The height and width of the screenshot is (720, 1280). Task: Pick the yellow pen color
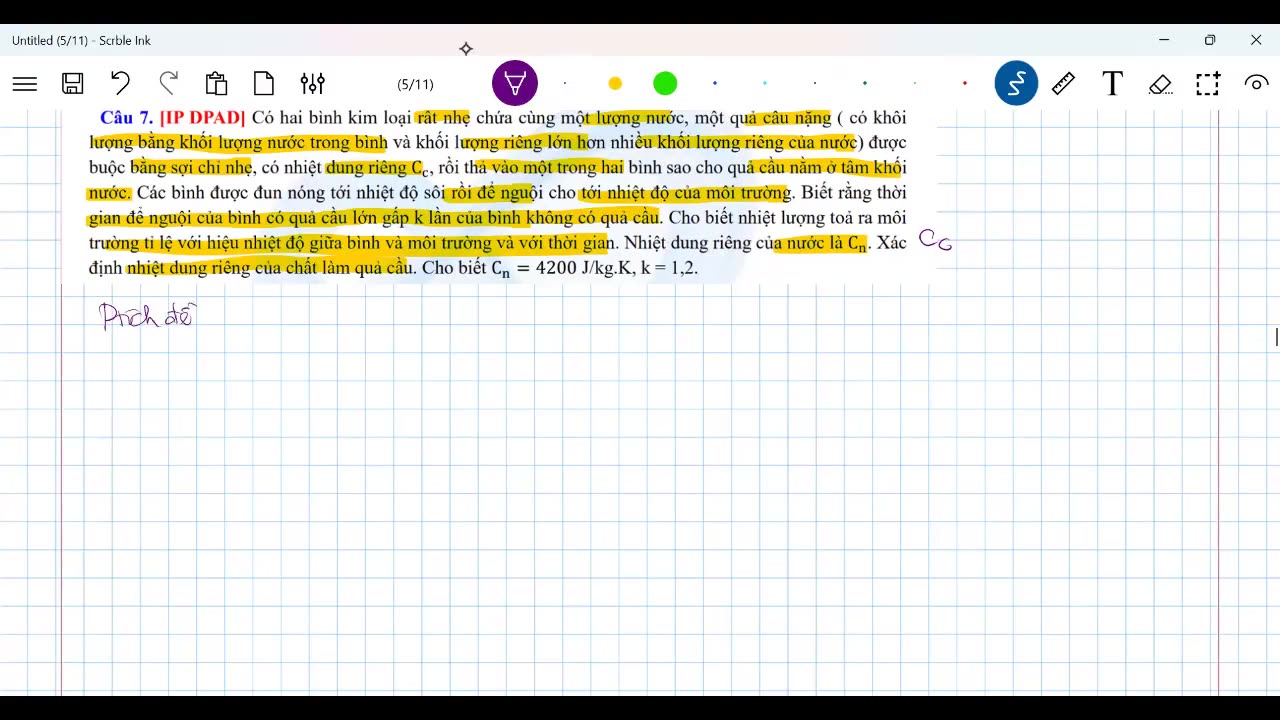pos(615,84)
